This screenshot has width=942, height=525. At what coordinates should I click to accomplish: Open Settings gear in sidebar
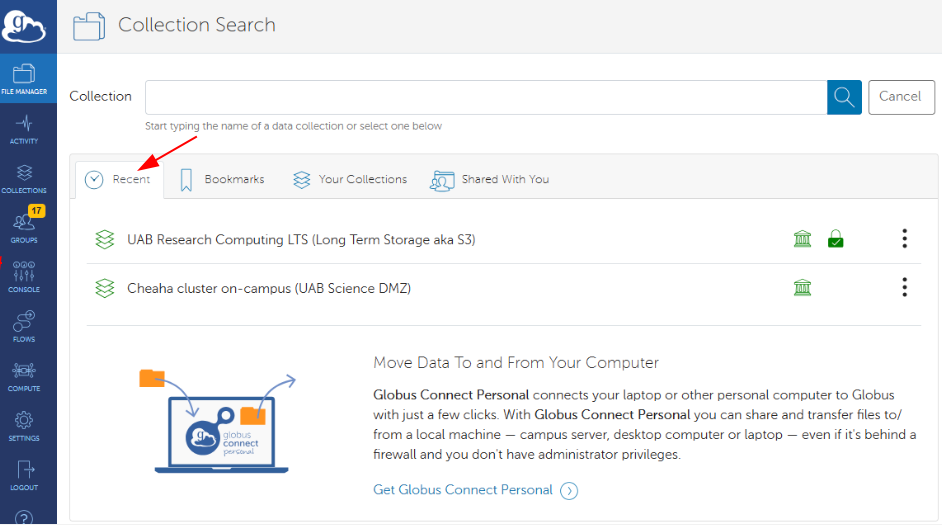tap(24, 425)
